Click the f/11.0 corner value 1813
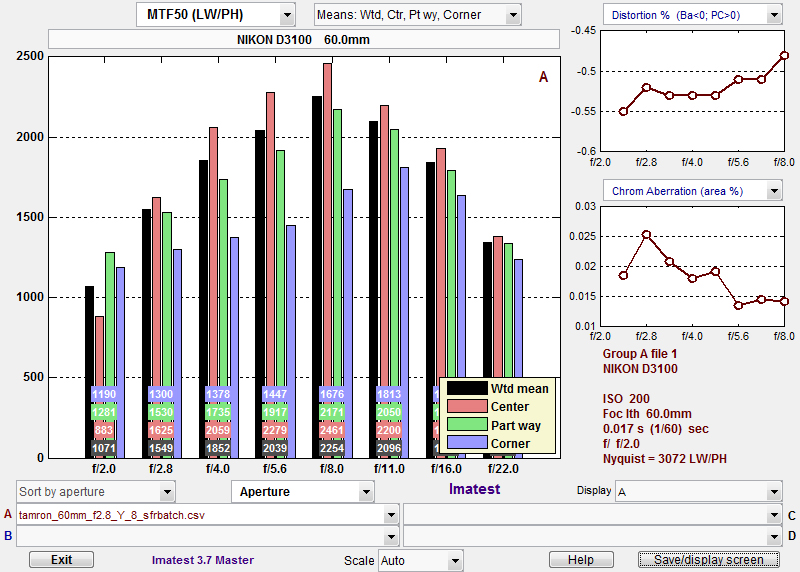The width and height of the screenshot is (800, 572). point(389,394)
